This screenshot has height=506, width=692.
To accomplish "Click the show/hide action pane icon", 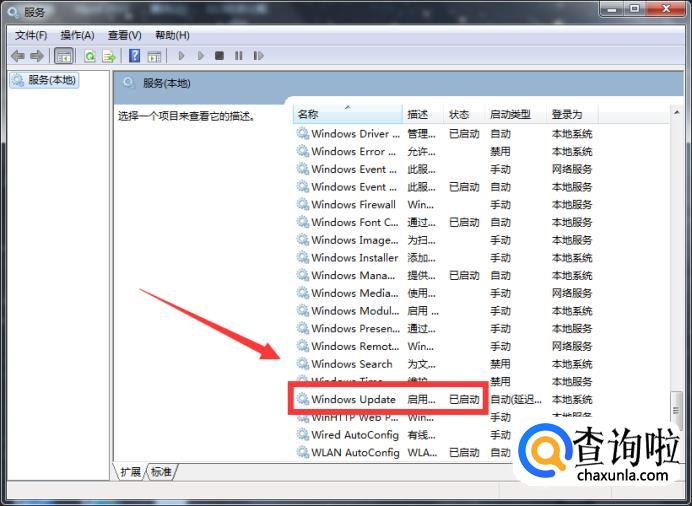I will (154, 56).
